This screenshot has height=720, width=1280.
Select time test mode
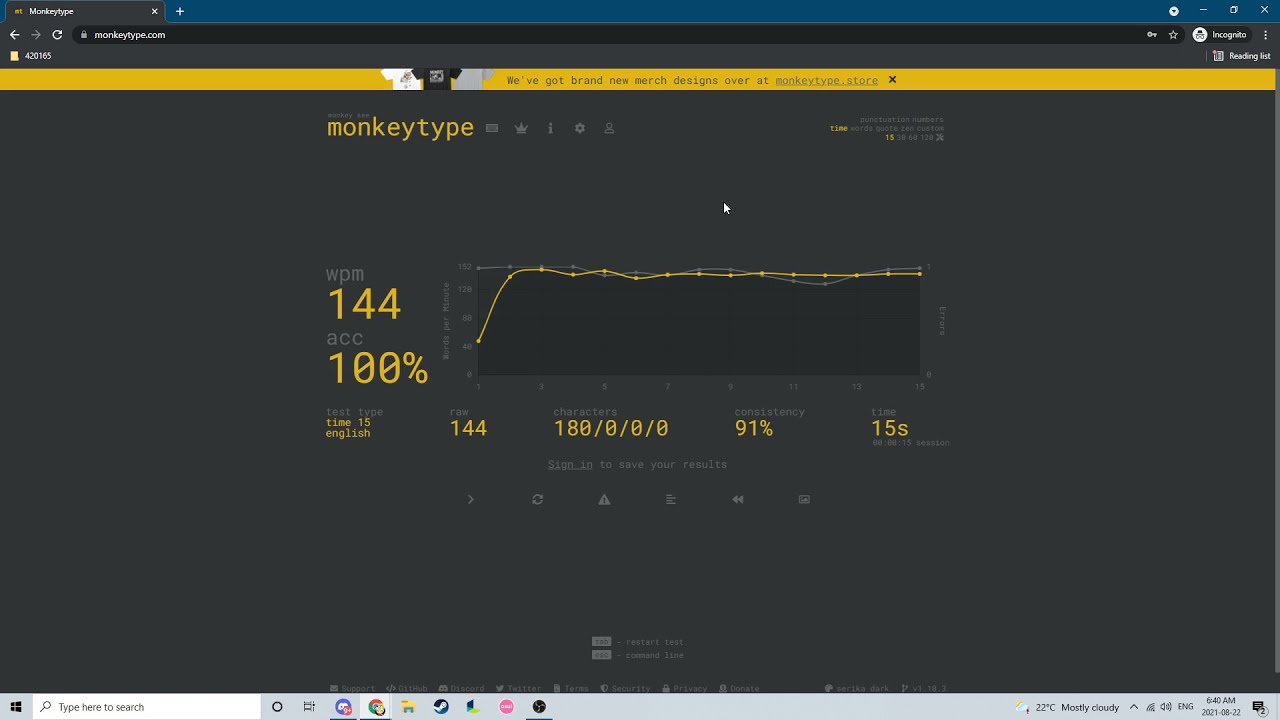coord(839,128)
